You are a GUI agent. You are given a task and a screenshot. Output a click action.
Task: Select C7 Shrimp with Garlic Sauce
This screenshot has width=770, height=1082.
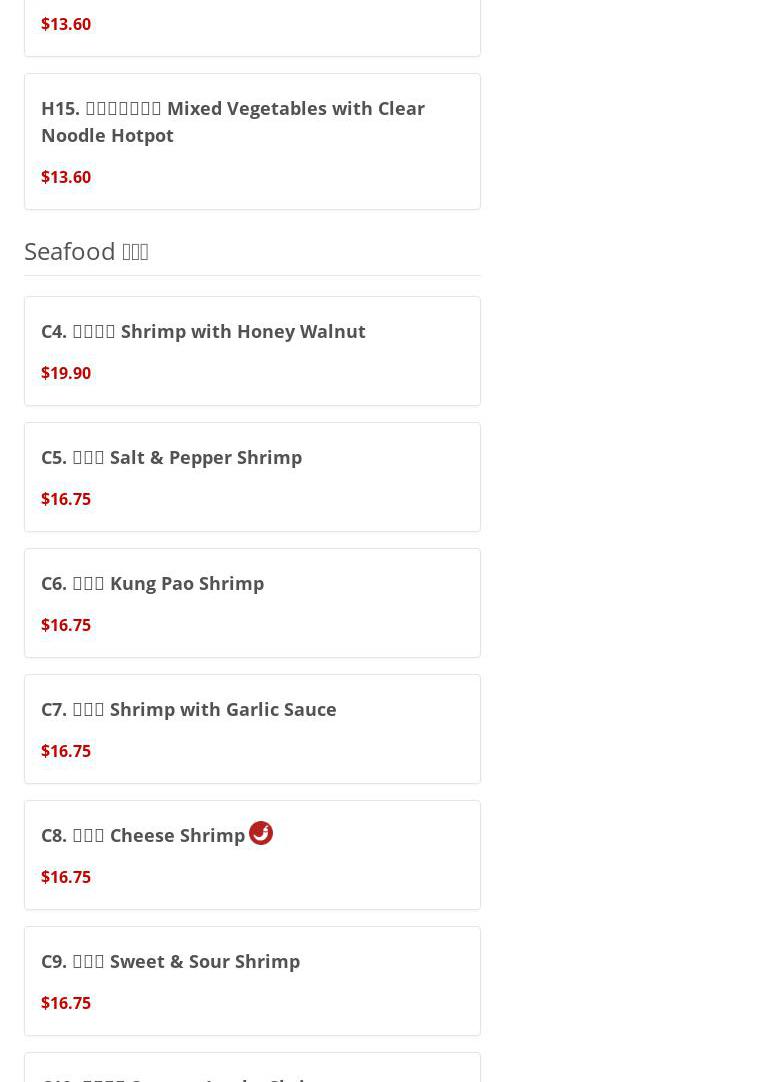[x=188, y=709]
